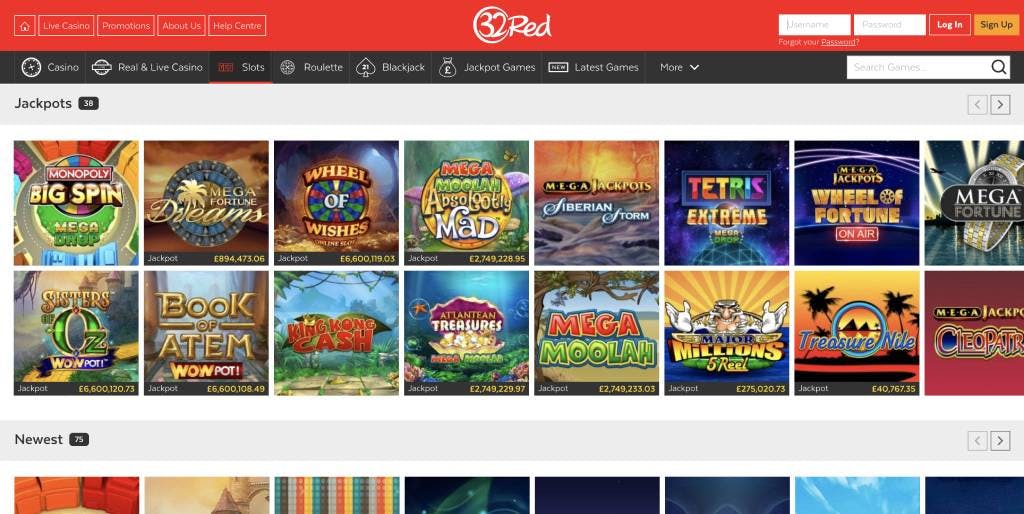Viewport: 1024px width, 514px height.
Task: Open Wheel of Fortune On Air game
Action: [x=857, y=202]
